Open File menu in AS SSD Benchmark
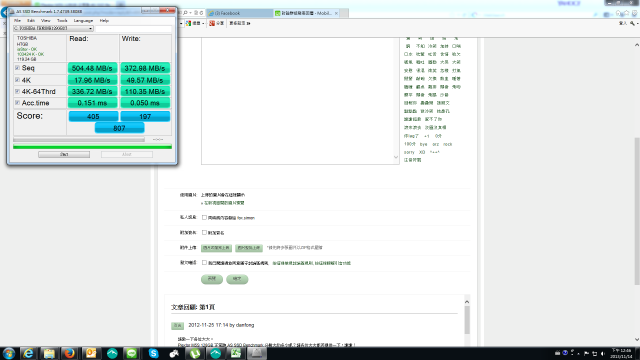 click(17, 20)
